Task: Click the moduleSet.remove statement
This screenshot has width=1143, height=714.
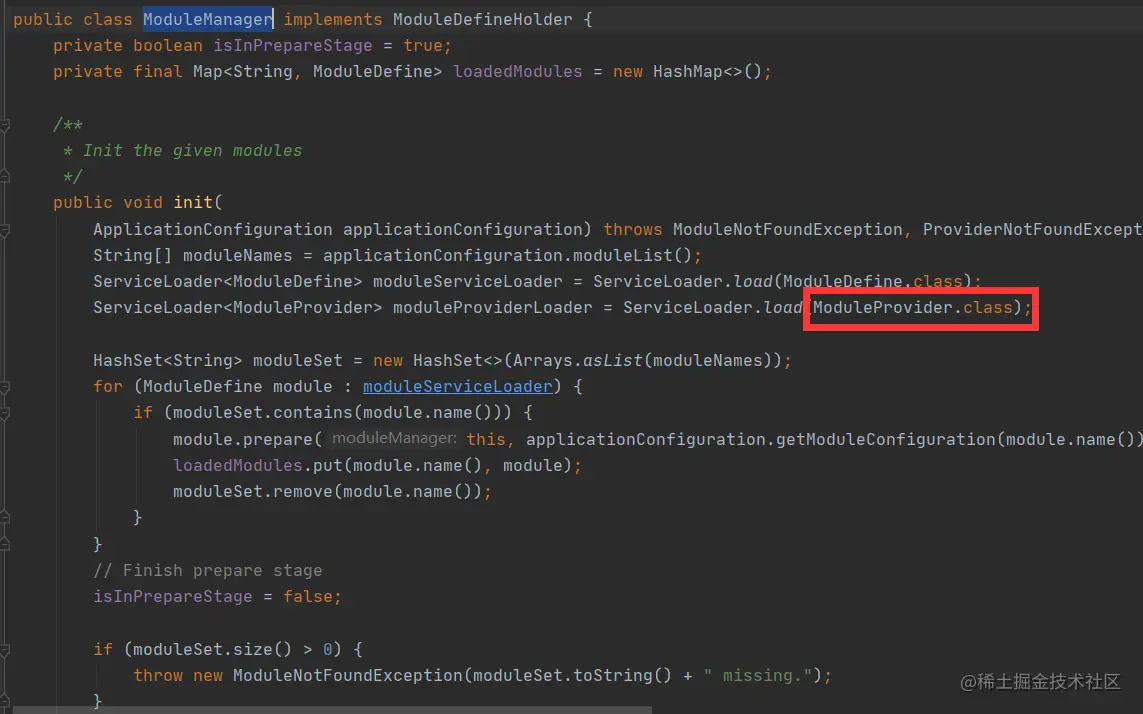Action: click(332, 492)
